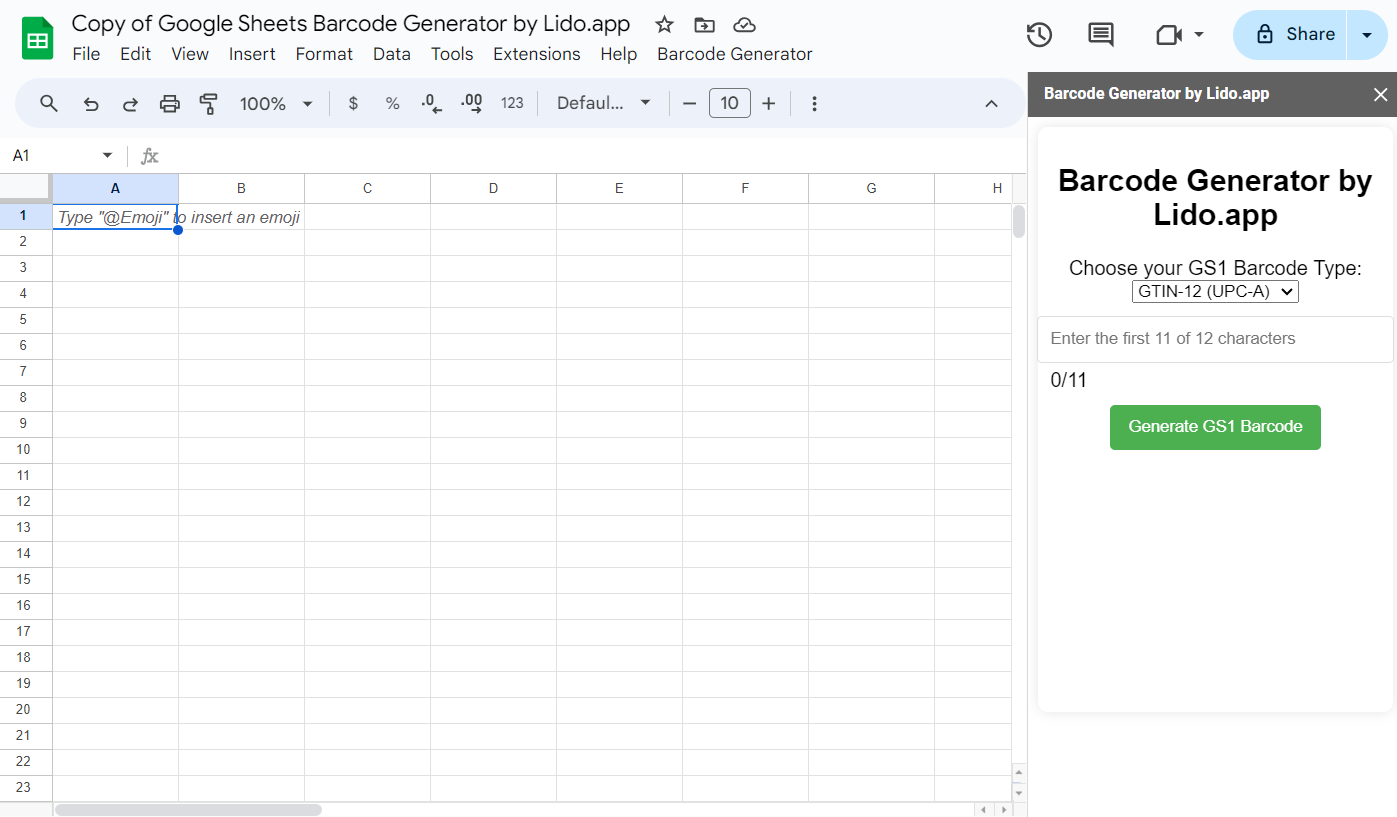Open Meet camera dropdown arrow
Screen dimensions: 1397x817
1198,35
